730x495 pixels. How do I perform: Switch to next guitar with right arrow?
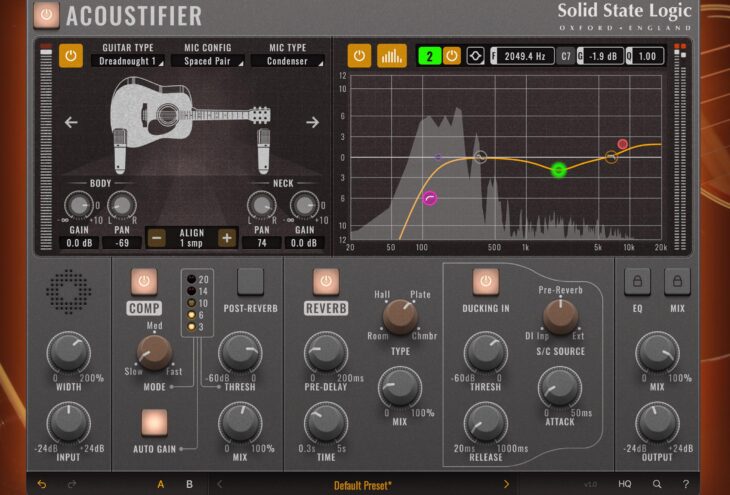[x=312, y=122]
